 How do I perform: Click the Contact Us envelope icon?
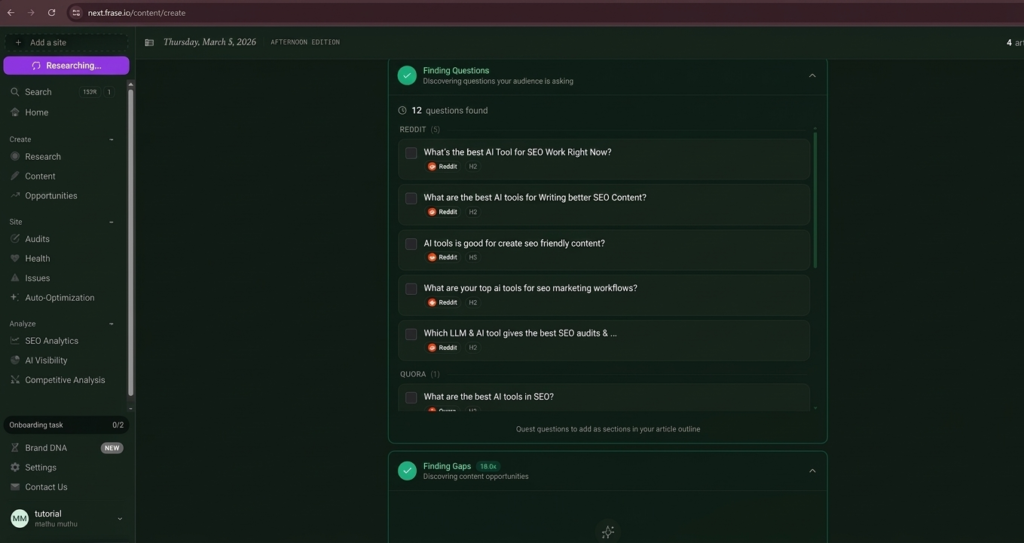[15, 487]
